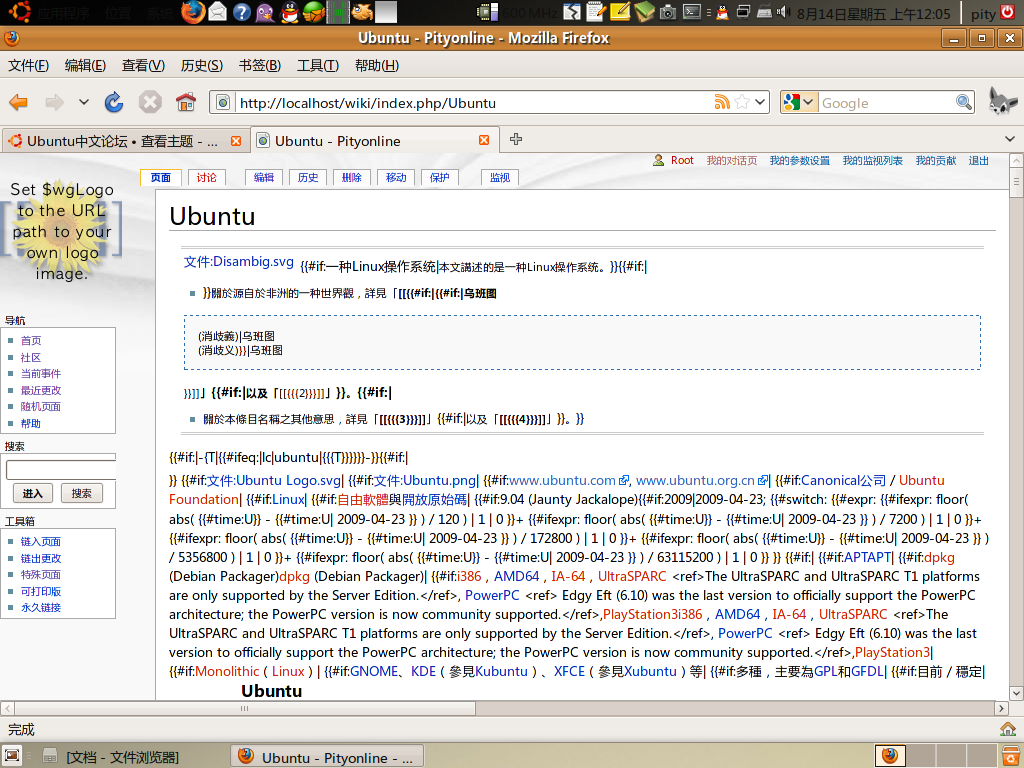Open the Ubuntu logo applications menu

click(20, 12)
